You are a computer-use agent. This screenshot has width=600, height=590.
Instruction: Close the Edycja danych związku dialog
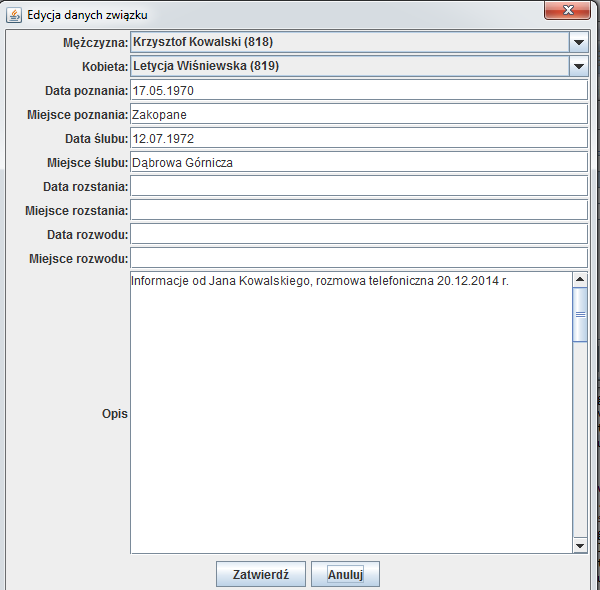[x=567, y=10]
